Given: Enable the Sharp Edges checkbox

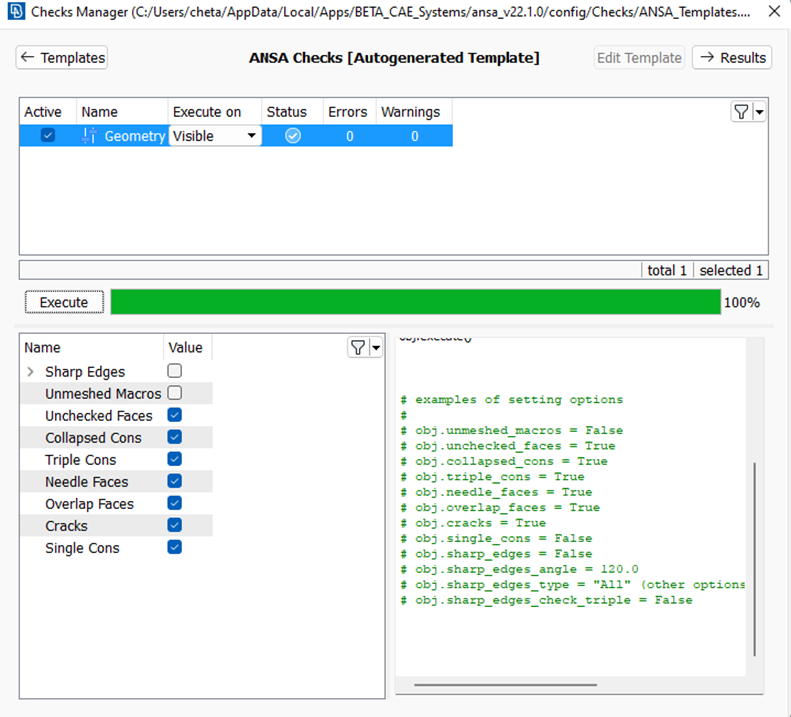Looking at the screenshot, I should click(x=175, y=371).
